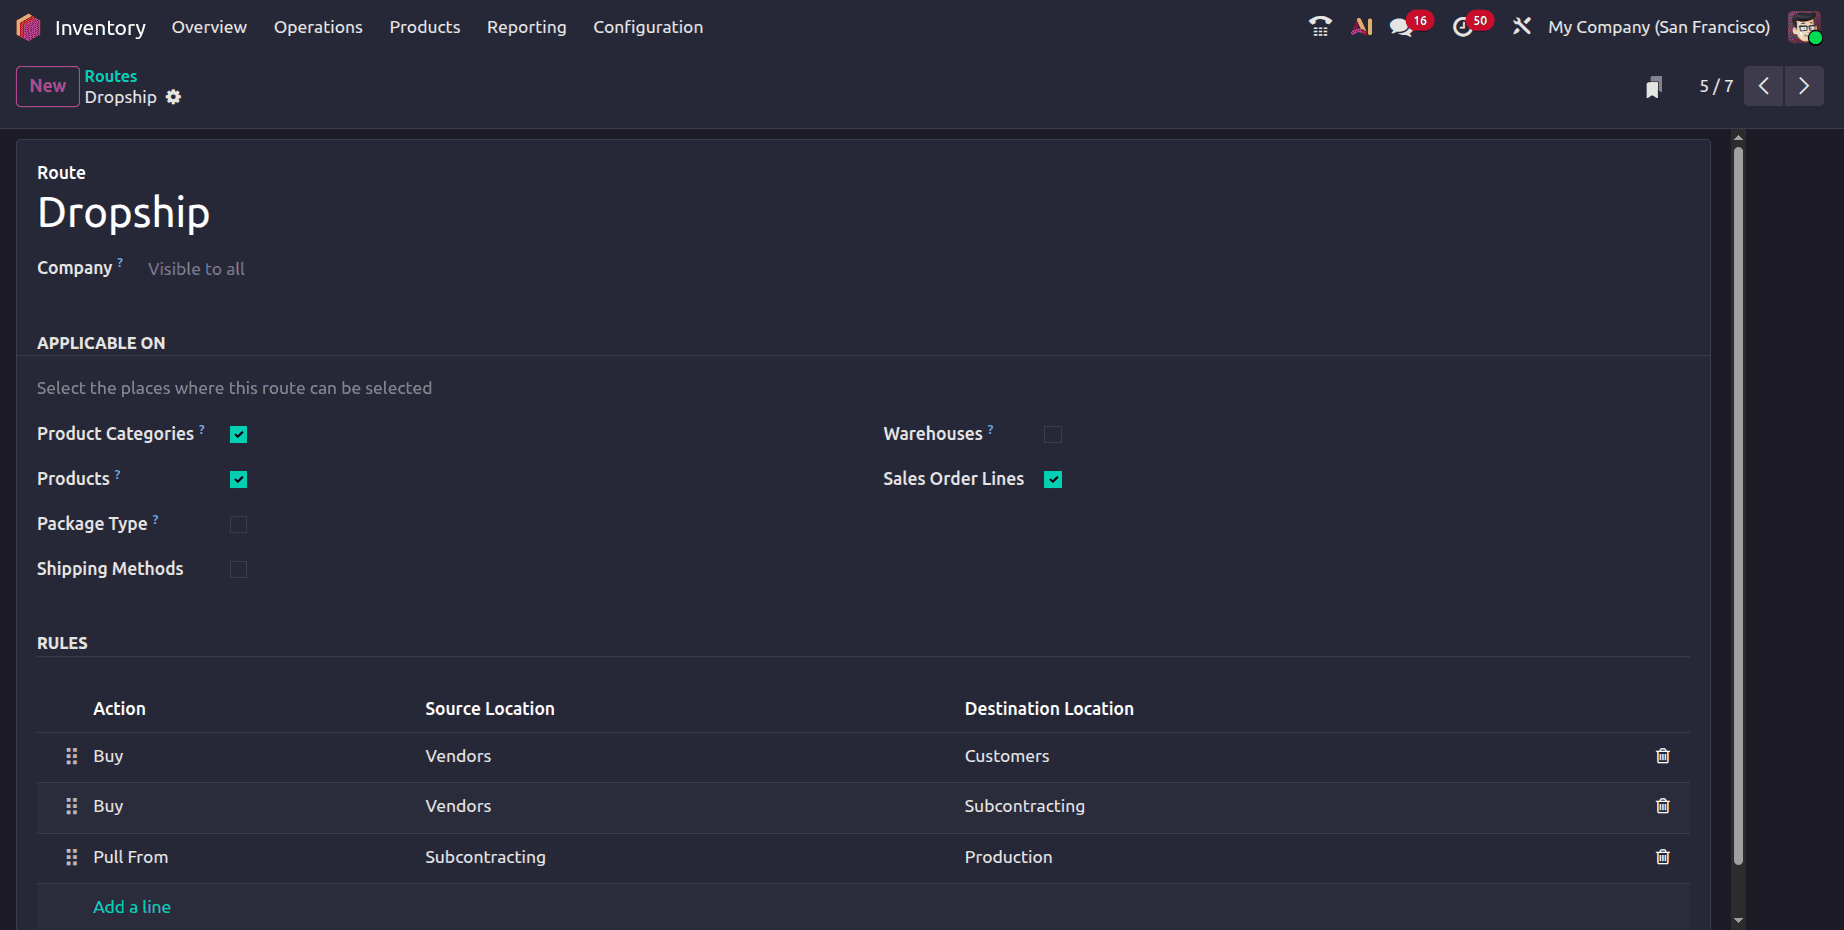Delete the Buy to Customers rule

coord(1663,756)
